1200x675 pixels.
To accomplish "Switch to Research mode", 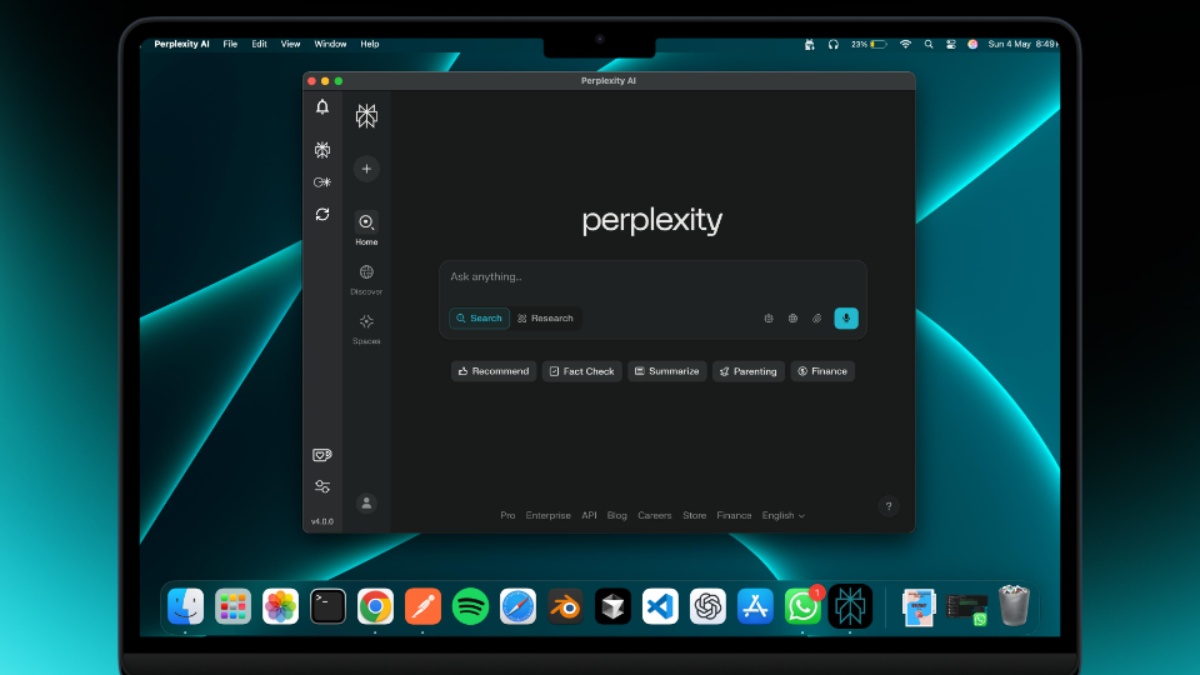I will 546,318.
